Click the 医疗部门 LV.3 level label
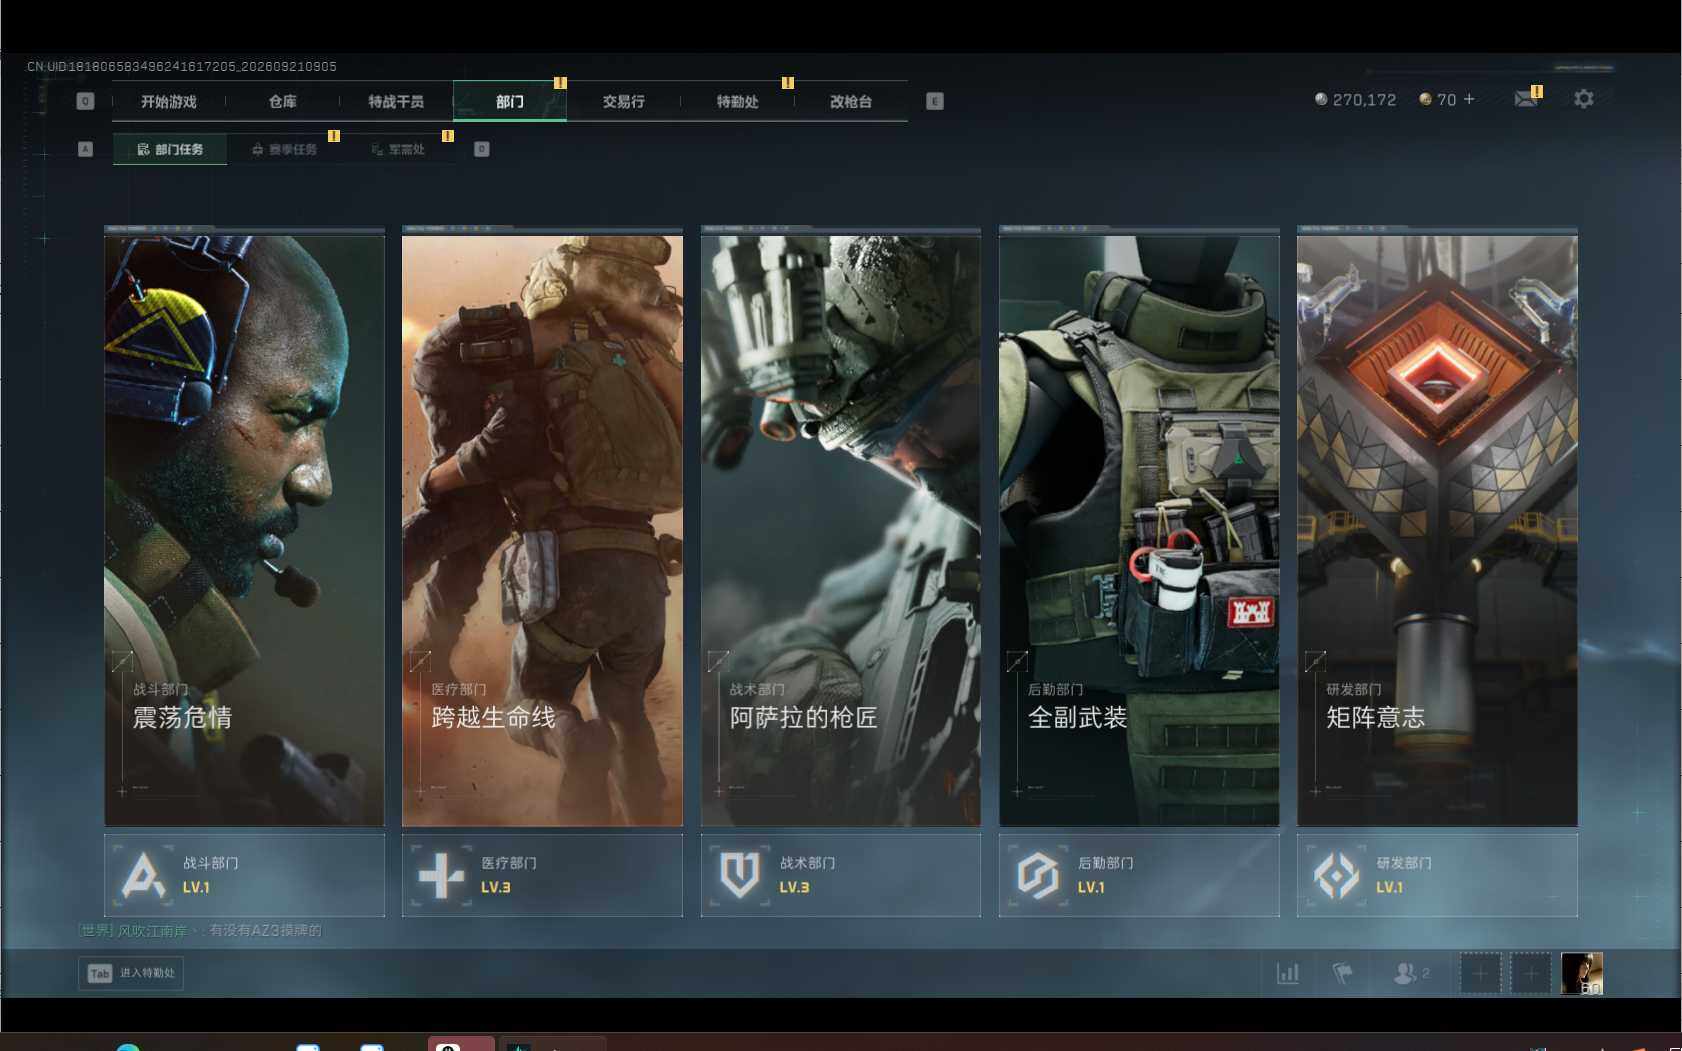 click(496, 888)
